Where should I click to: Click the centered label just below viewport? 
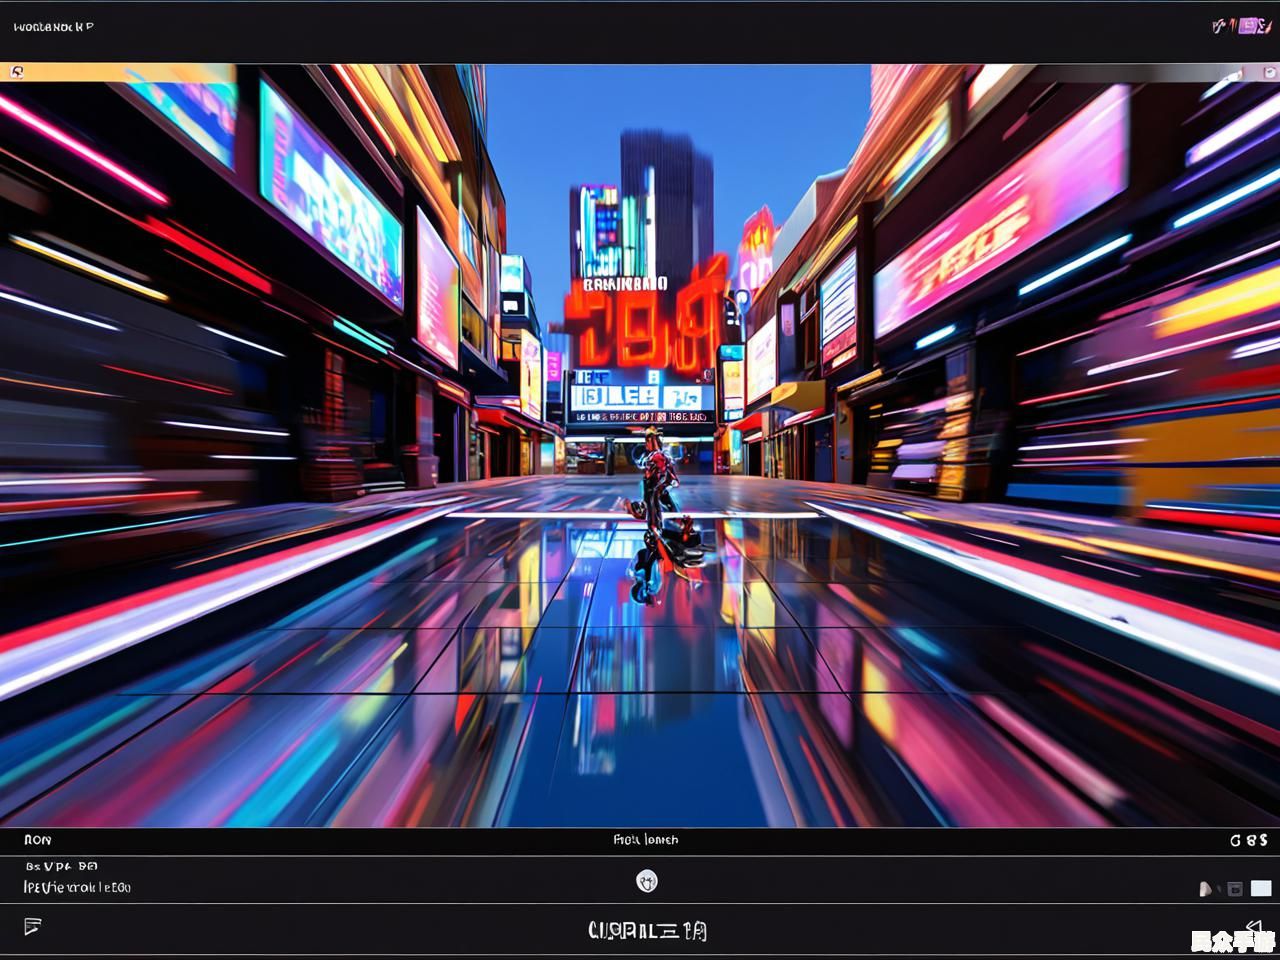click(x=646, y=840)
